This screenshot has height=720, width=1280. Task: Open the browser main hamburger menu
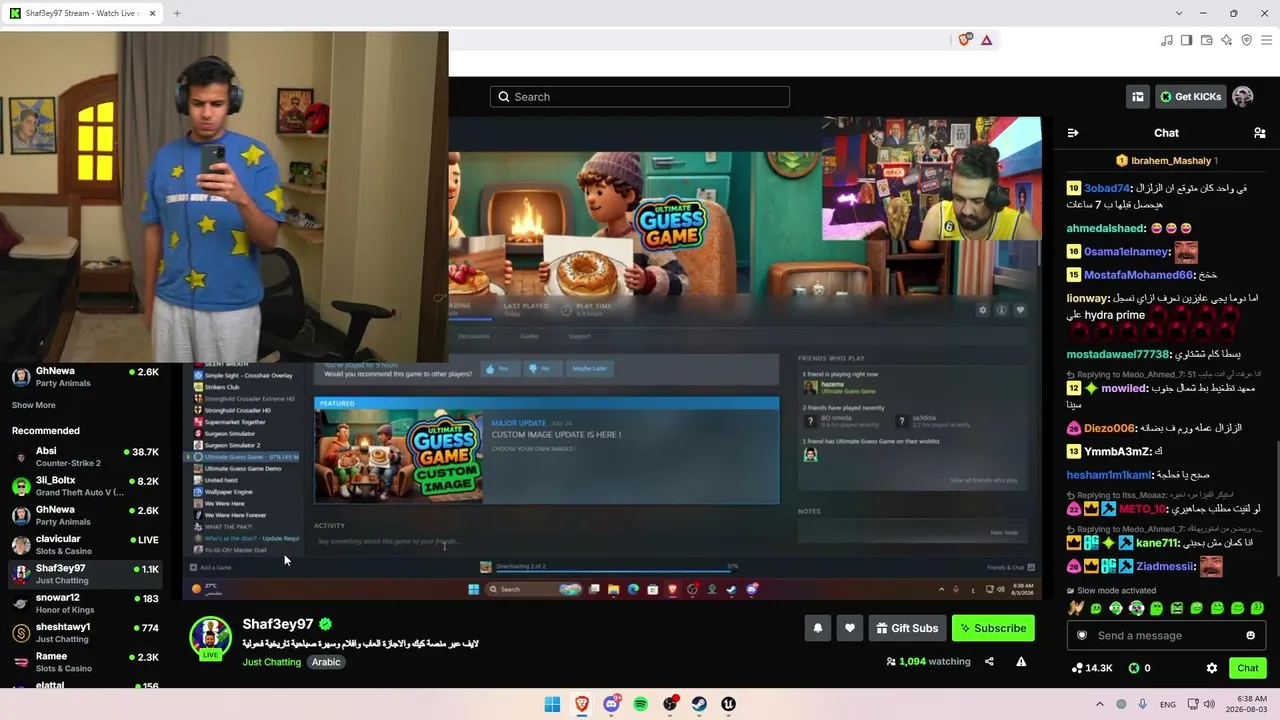(x=1266, y=40)
